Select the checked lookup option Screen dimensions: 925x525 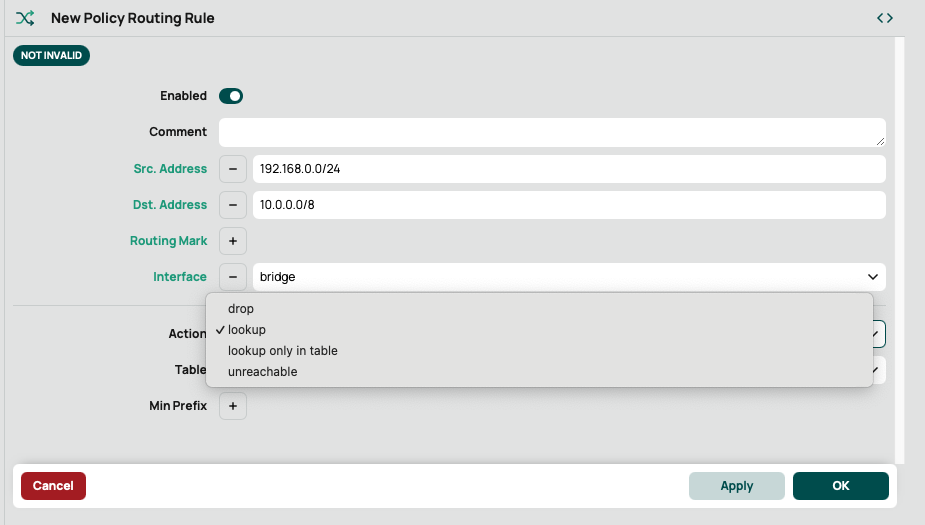coord(539,330)
